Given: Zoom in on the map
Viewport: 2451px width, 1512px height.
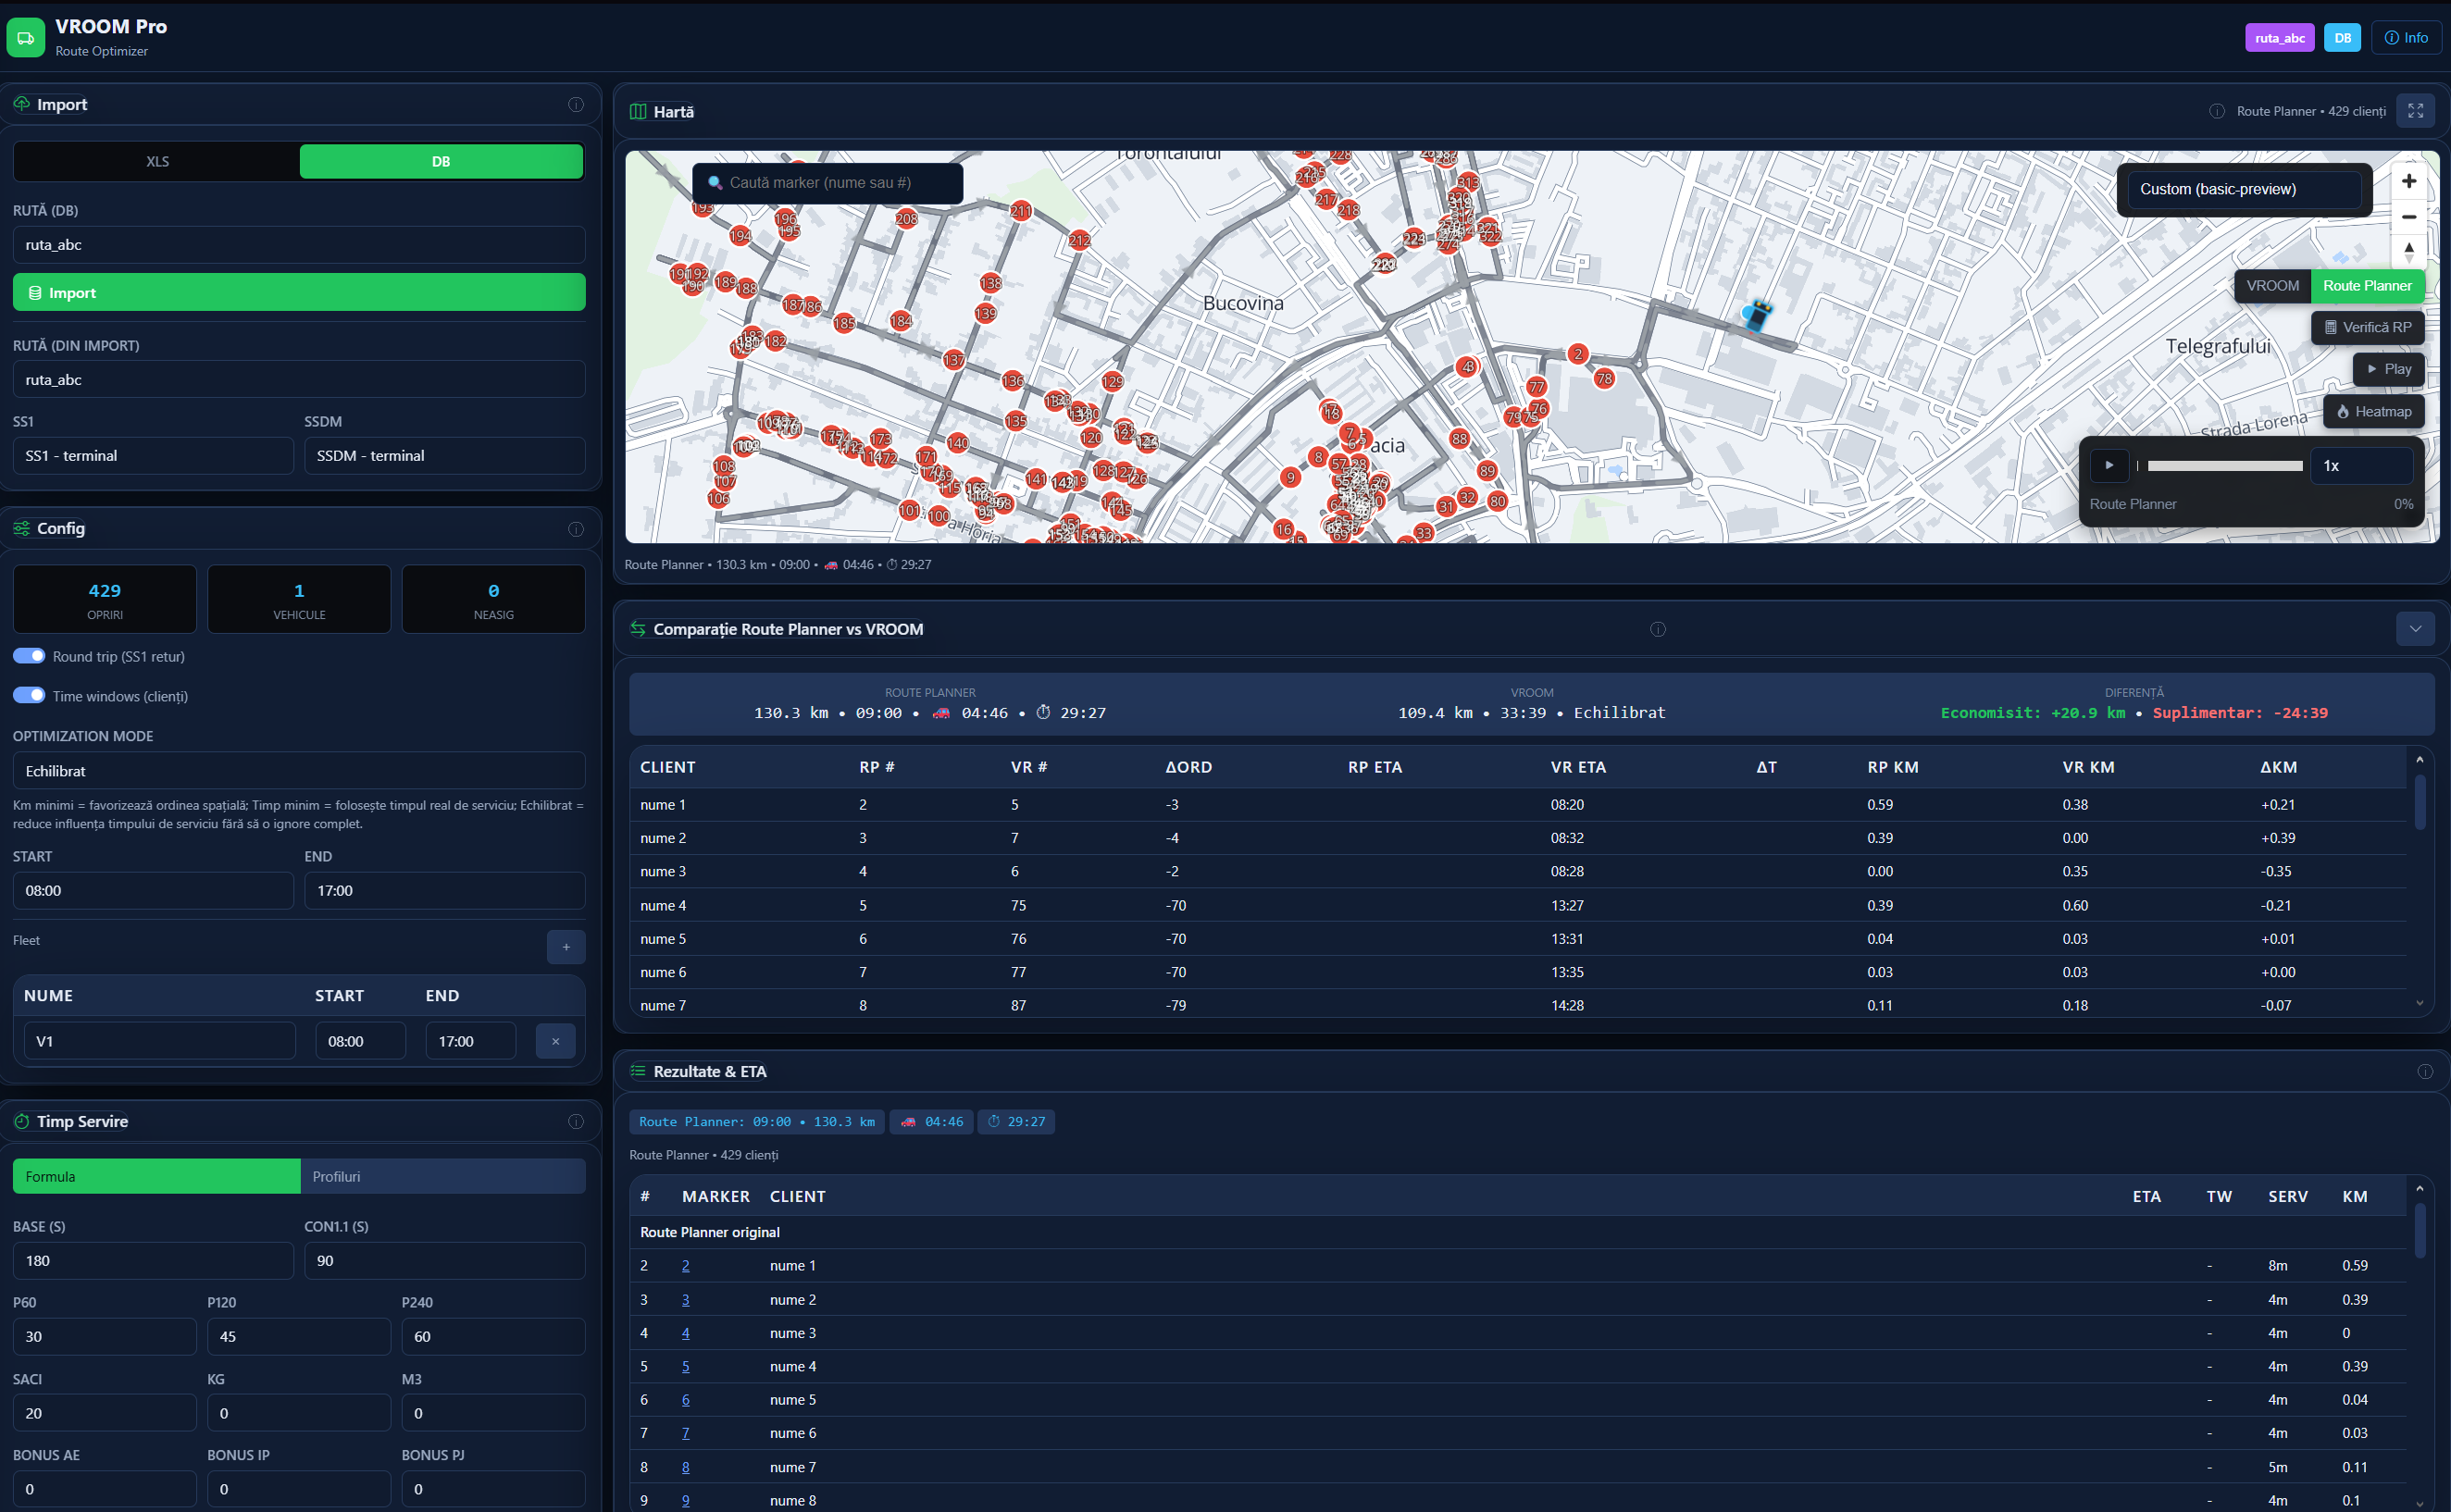Looking at the screenshot, I should 2409,181.
